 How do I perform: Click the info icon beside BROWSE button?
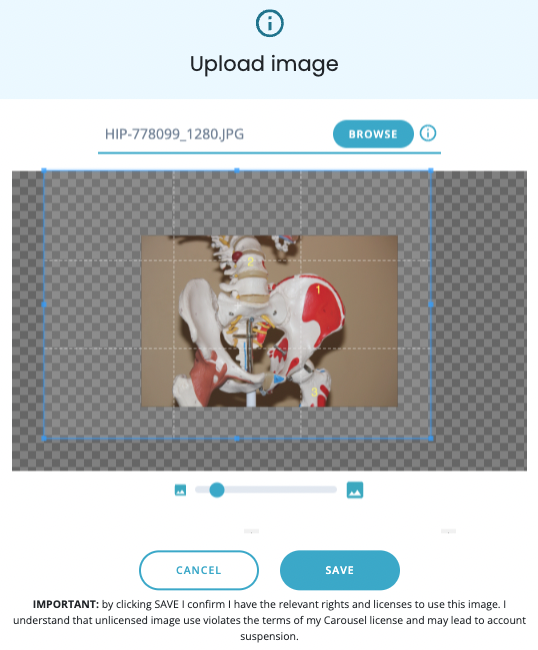pyautogui.click(x=428, y=133)
